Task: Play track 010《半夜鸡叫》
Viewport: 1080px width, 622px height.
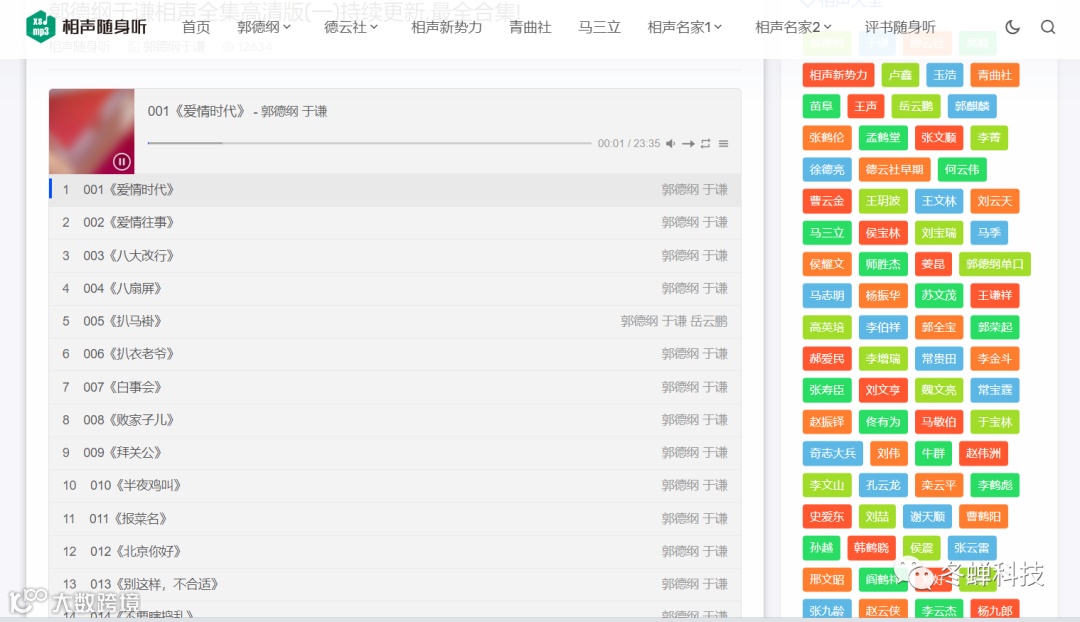Action: tap(395, 486)
